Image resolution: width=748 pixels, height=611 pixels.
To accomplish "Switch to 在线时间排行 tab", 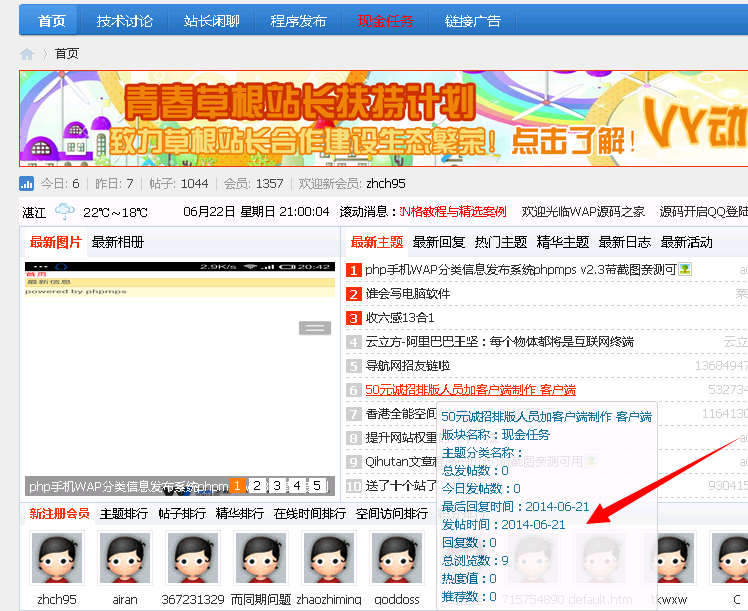I will click(x=310, y=514).
